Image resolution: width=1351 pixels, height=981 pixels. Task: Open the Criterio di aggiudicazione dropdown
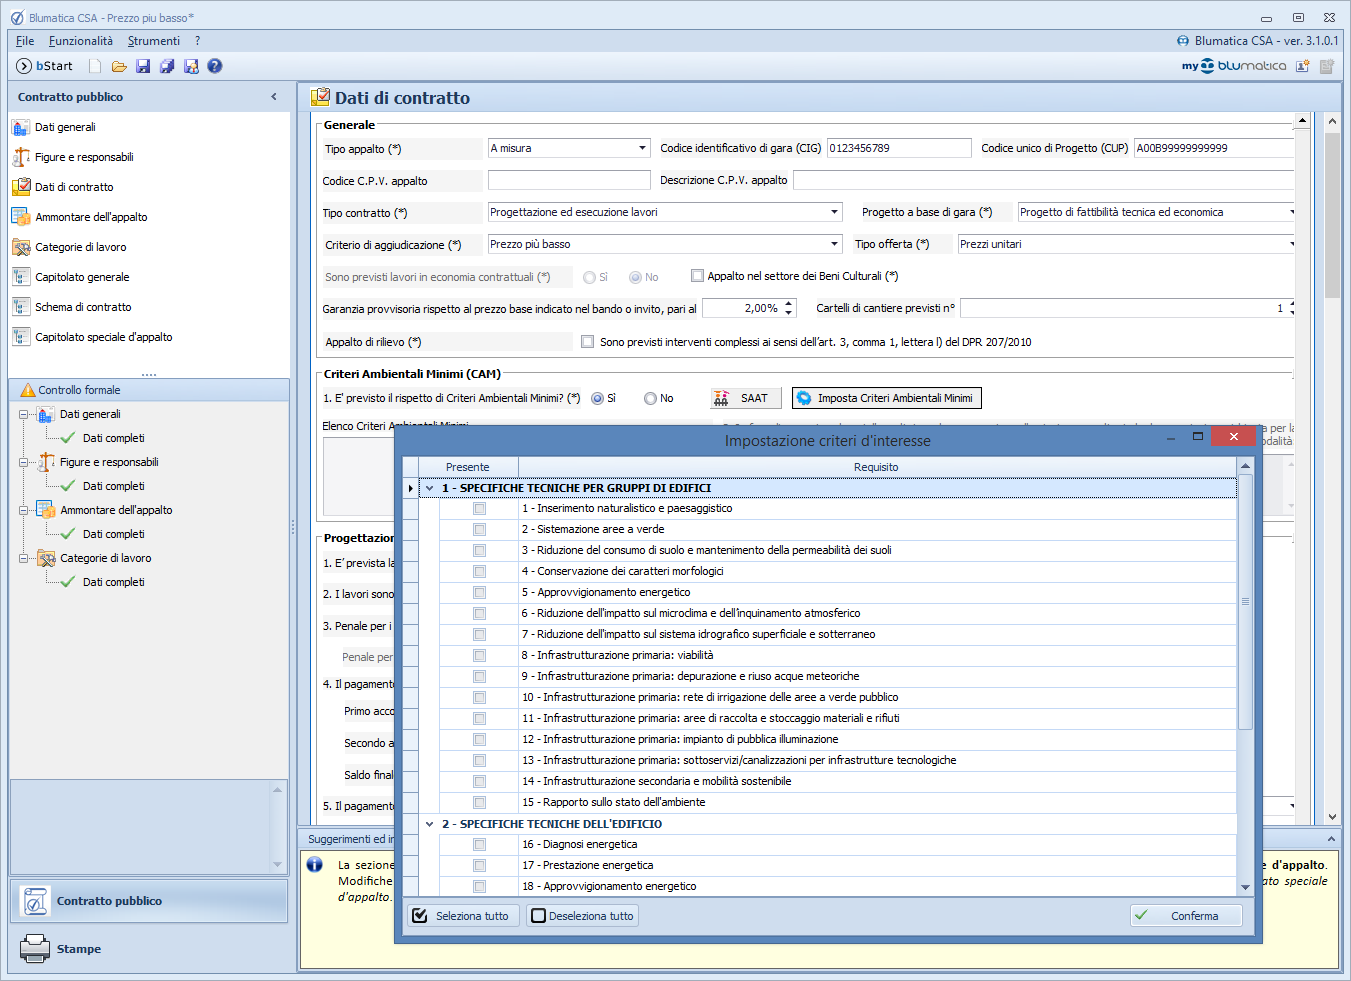pos(834,244)
